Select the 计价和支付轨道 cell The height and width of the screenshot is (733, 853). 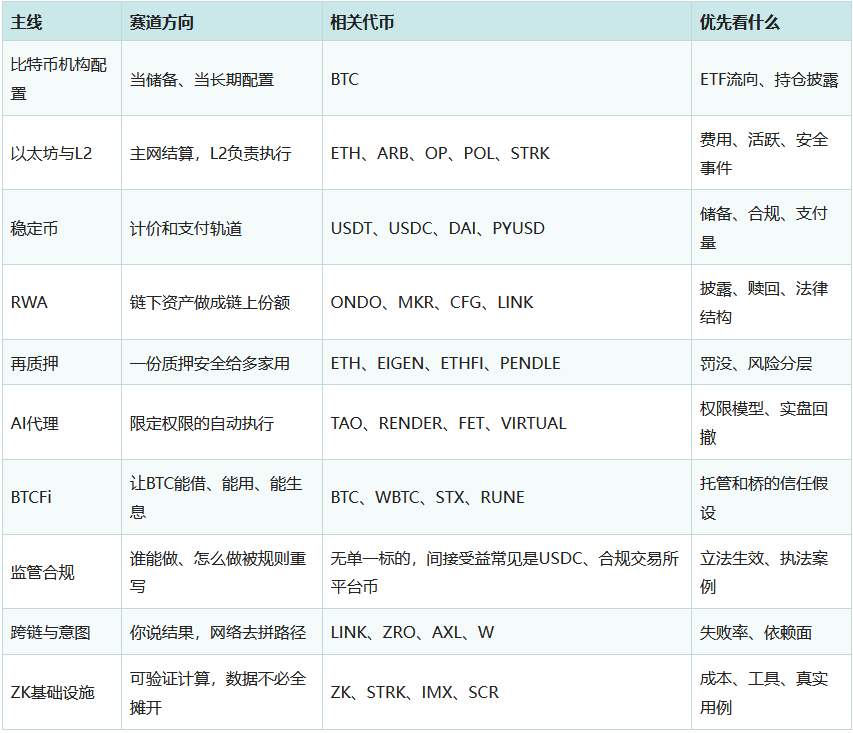(222, 227)
